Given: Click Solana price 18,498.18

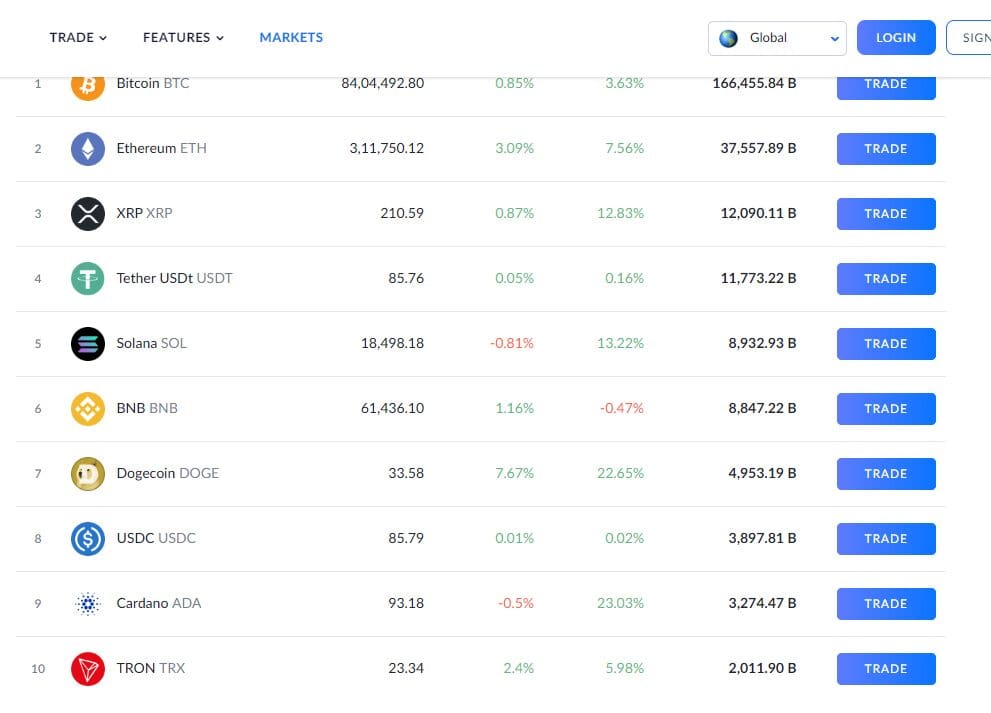Looking at the screenshot, I should 392,343.
